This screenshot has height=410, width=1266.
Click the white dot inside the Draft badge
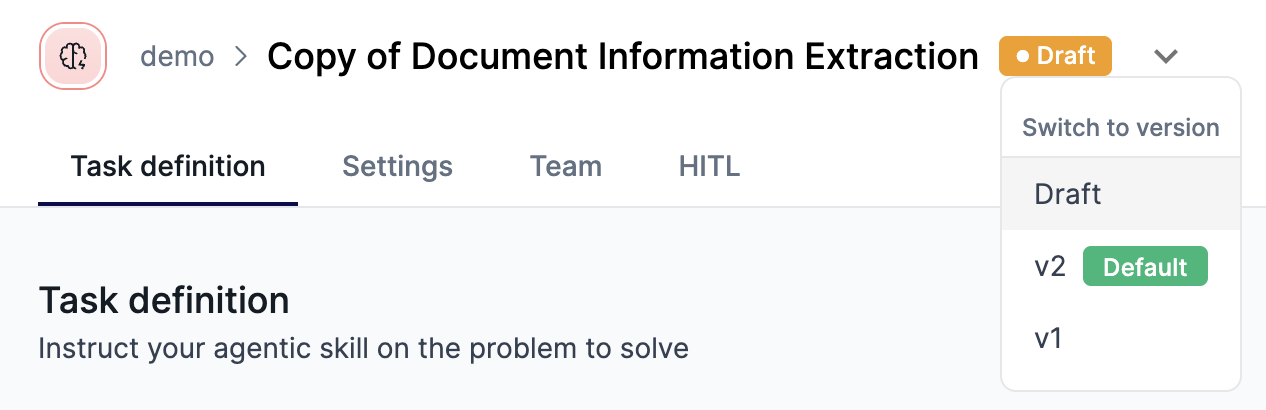pyautogui.click(x=1022, y=57)
